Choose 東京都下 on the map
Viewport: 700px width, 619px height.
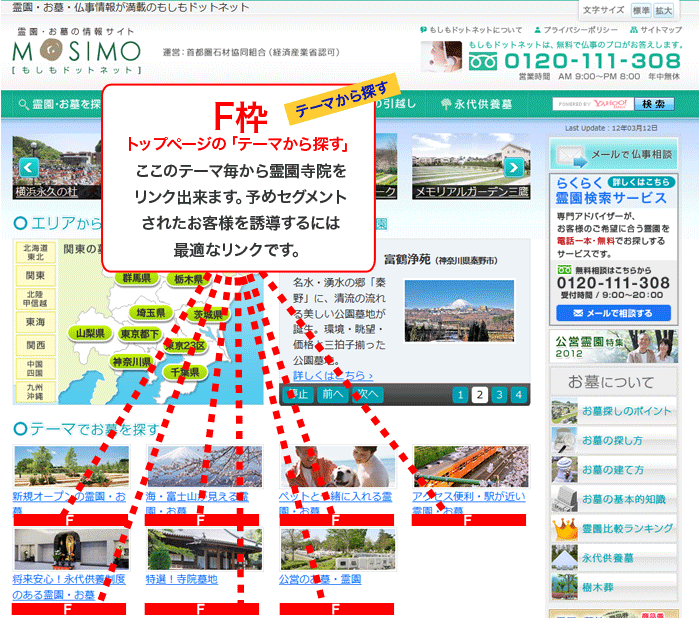[x=140, y=334]
